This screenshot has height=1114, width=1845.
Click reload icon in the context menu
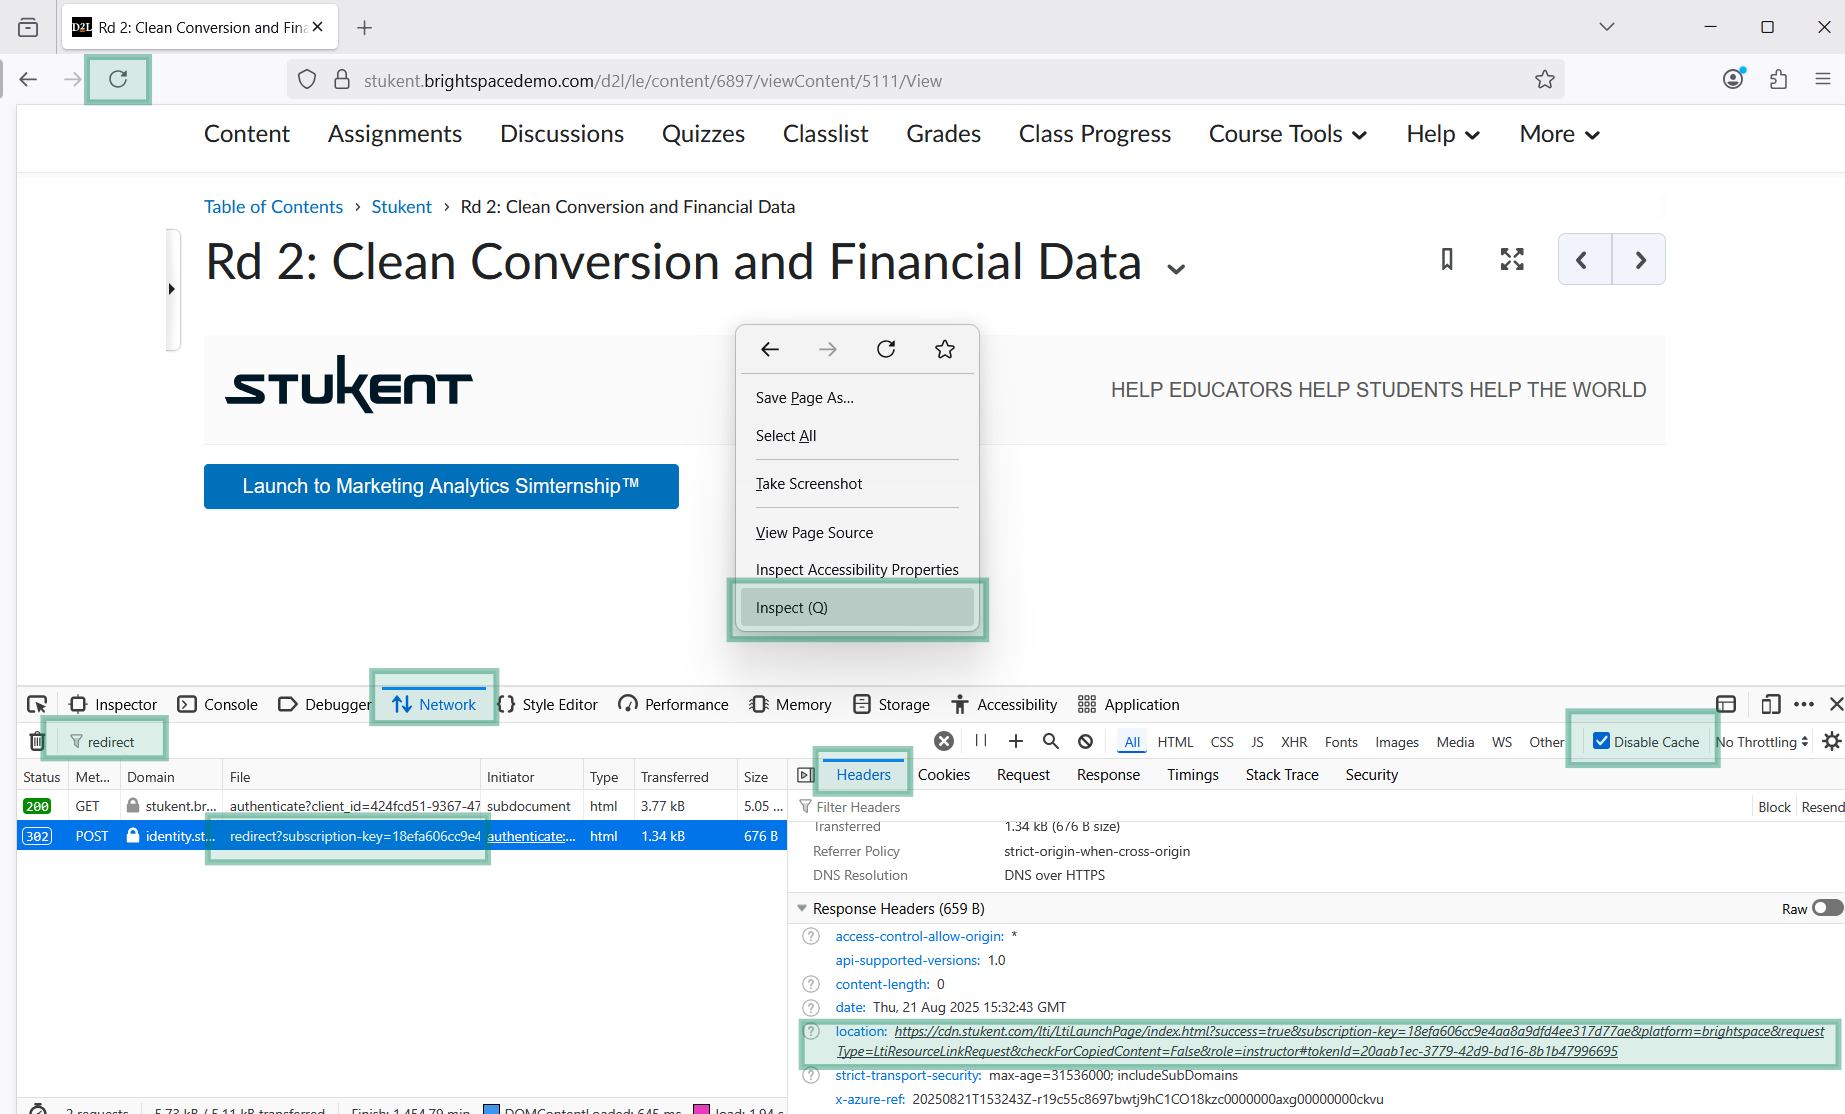(886, 349)
